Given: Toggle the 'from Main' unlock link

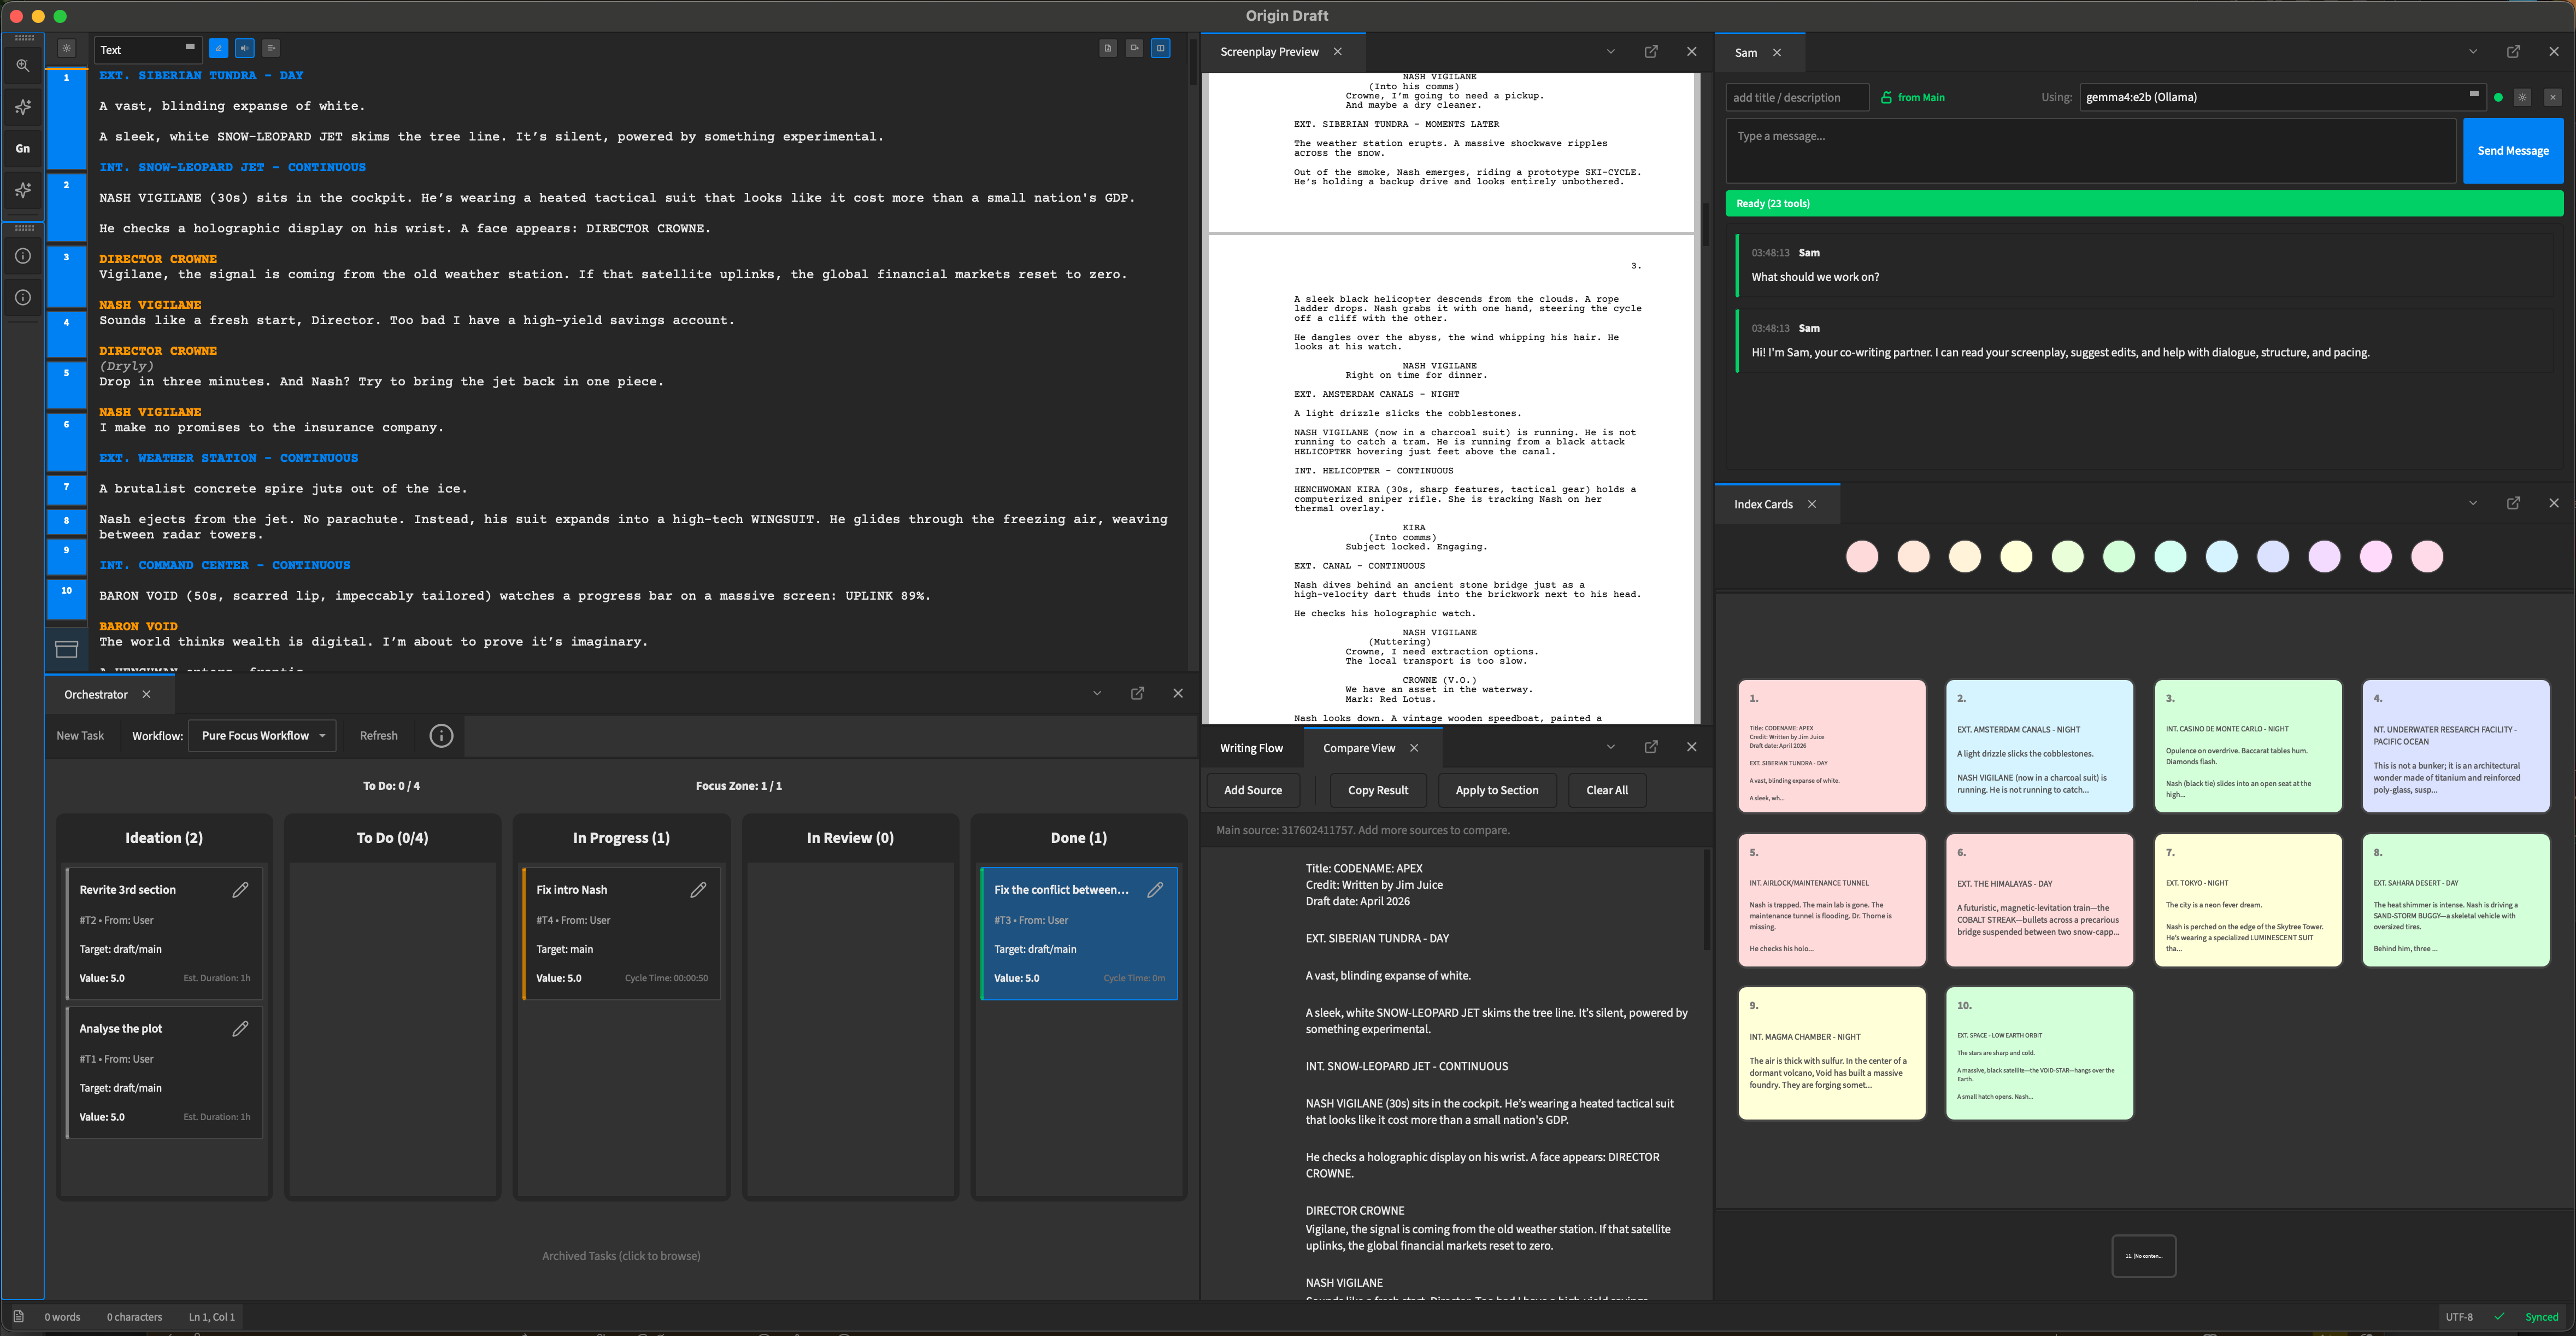Looking at the screenshot, I should pos(1912,97).
